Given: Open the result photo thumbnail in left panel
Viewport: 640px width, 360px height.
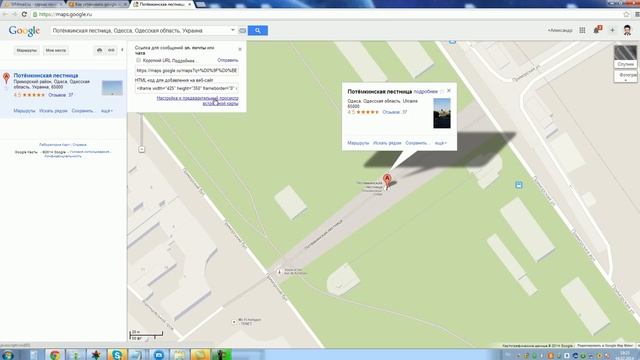Looking at the screenshot, I should click(112, 88).
